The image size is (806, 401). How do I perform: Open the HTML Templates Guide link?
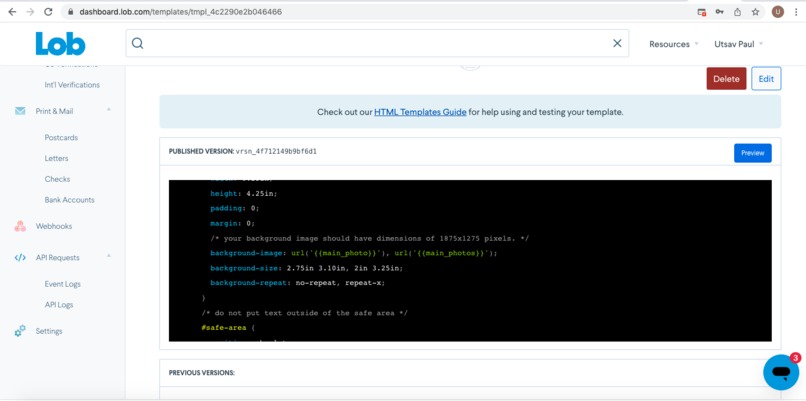point(420,112)
